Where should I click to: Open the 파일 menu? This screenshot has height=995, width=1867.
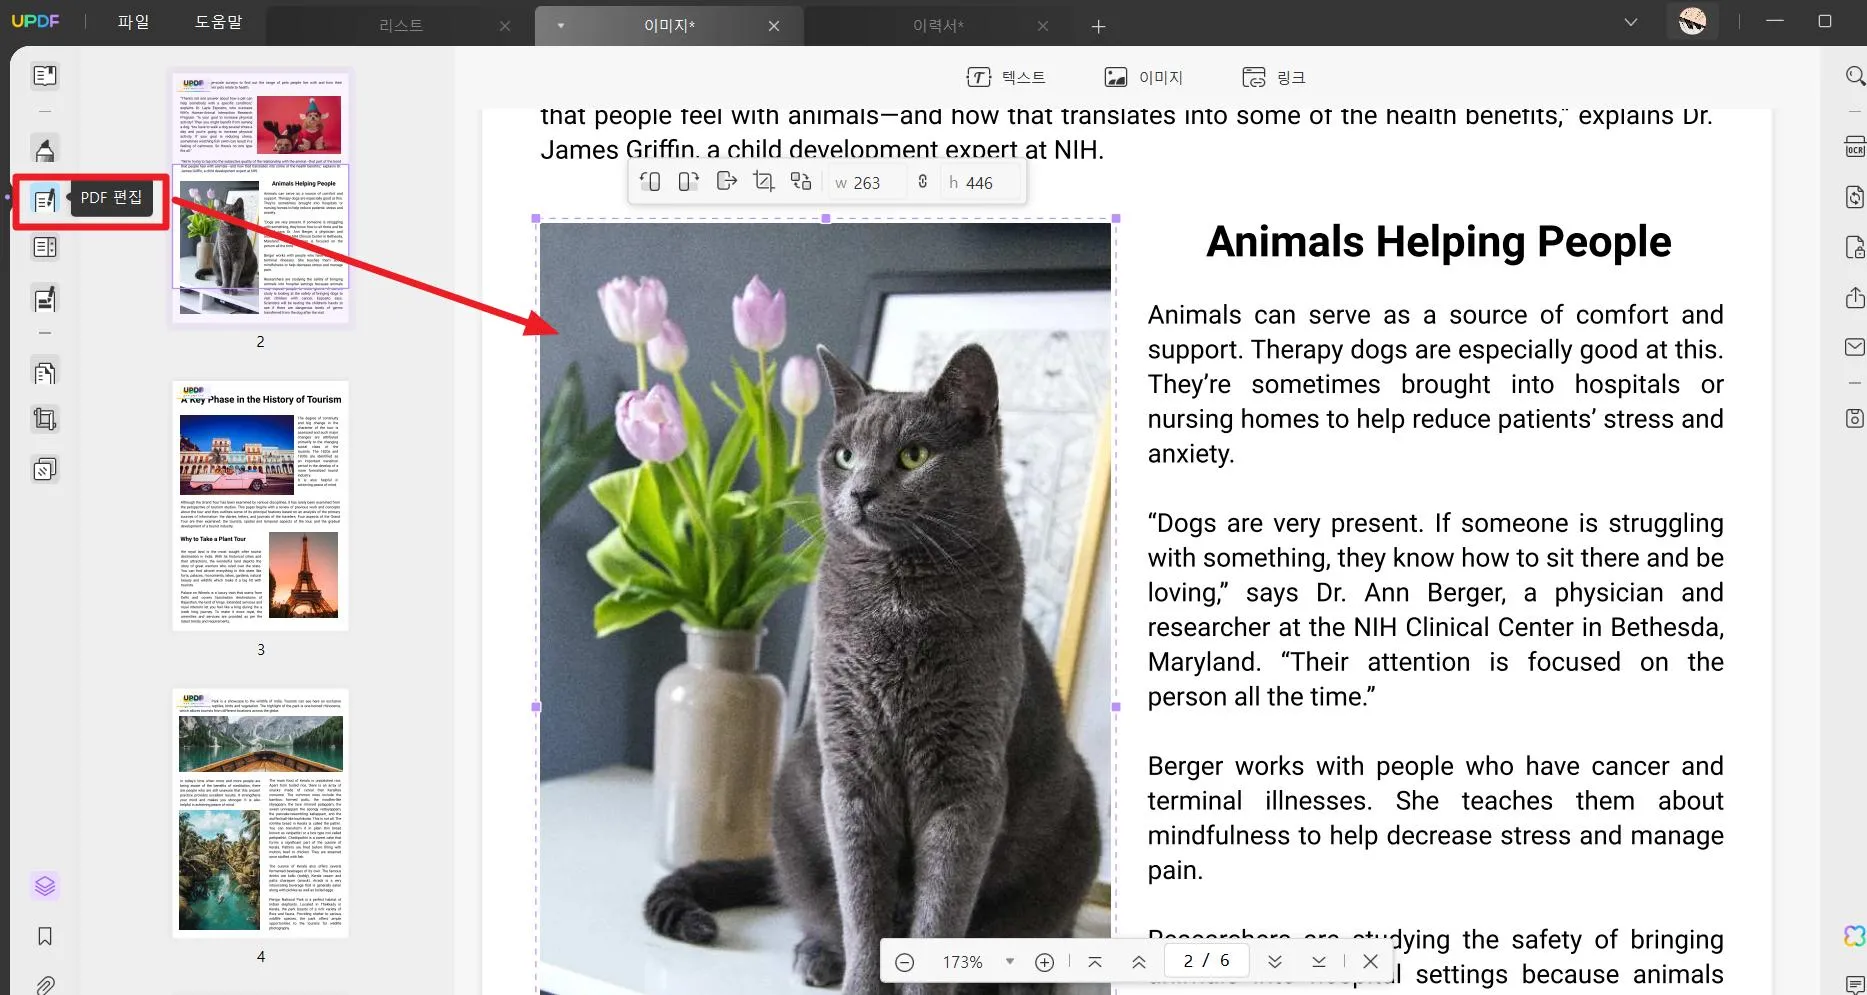[x=133, y=22]
